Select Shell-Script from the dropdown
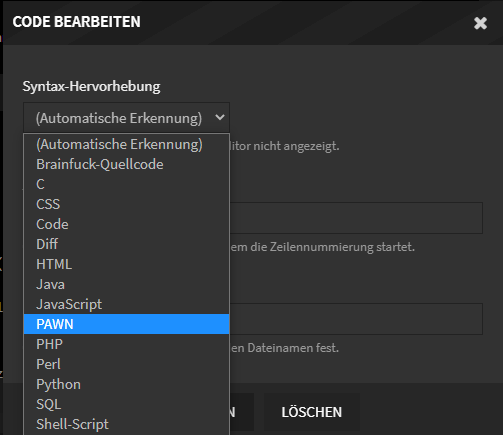The height and width of the screenshot is (435, 503). pos(126,424)
